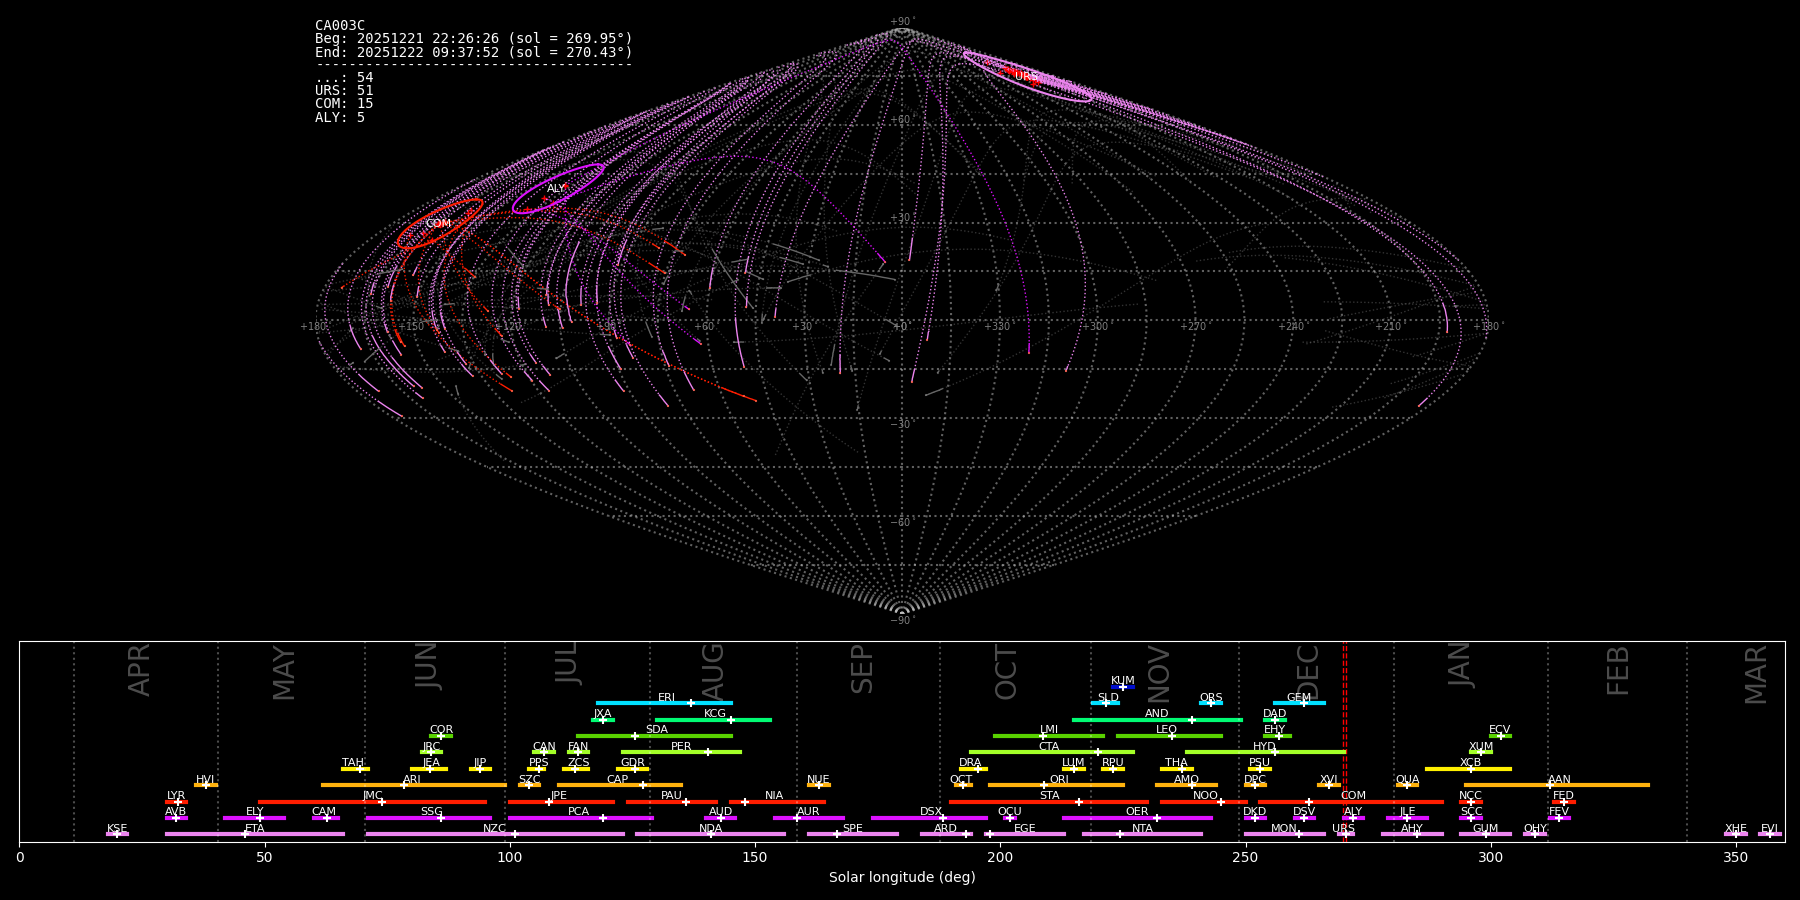
Task: Click the EVI shower label in timeline
Action: pyautogui.click(x=1770, y=829)
